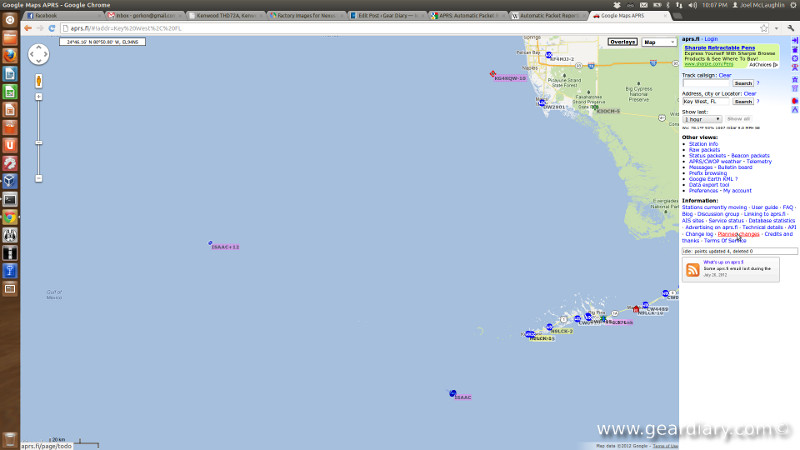800x450 pixels.
Task: Go back using the browser back arrow
Action: pyautogui.click(x=28, y=29)
